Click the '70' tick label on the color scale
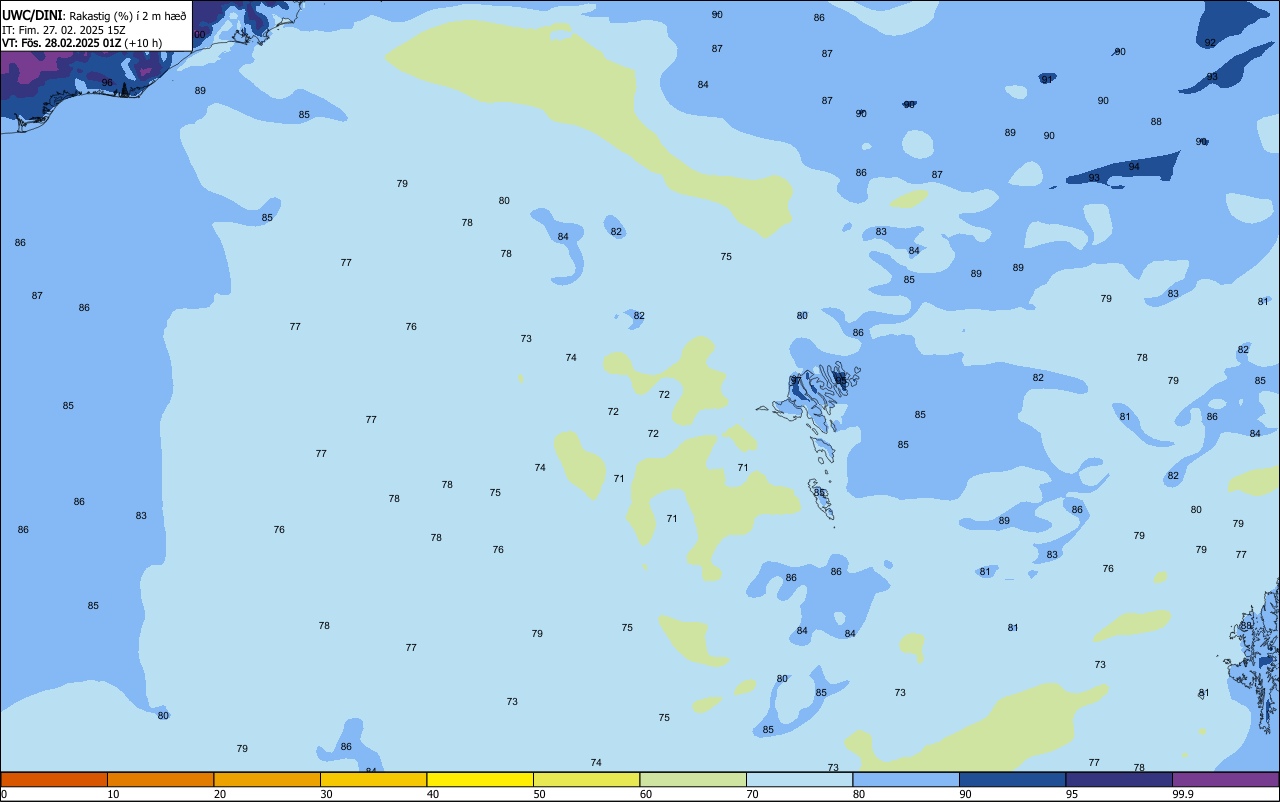Image resolution: width=1280 pixels, height=802 pixels. click(x=752, y=794)
